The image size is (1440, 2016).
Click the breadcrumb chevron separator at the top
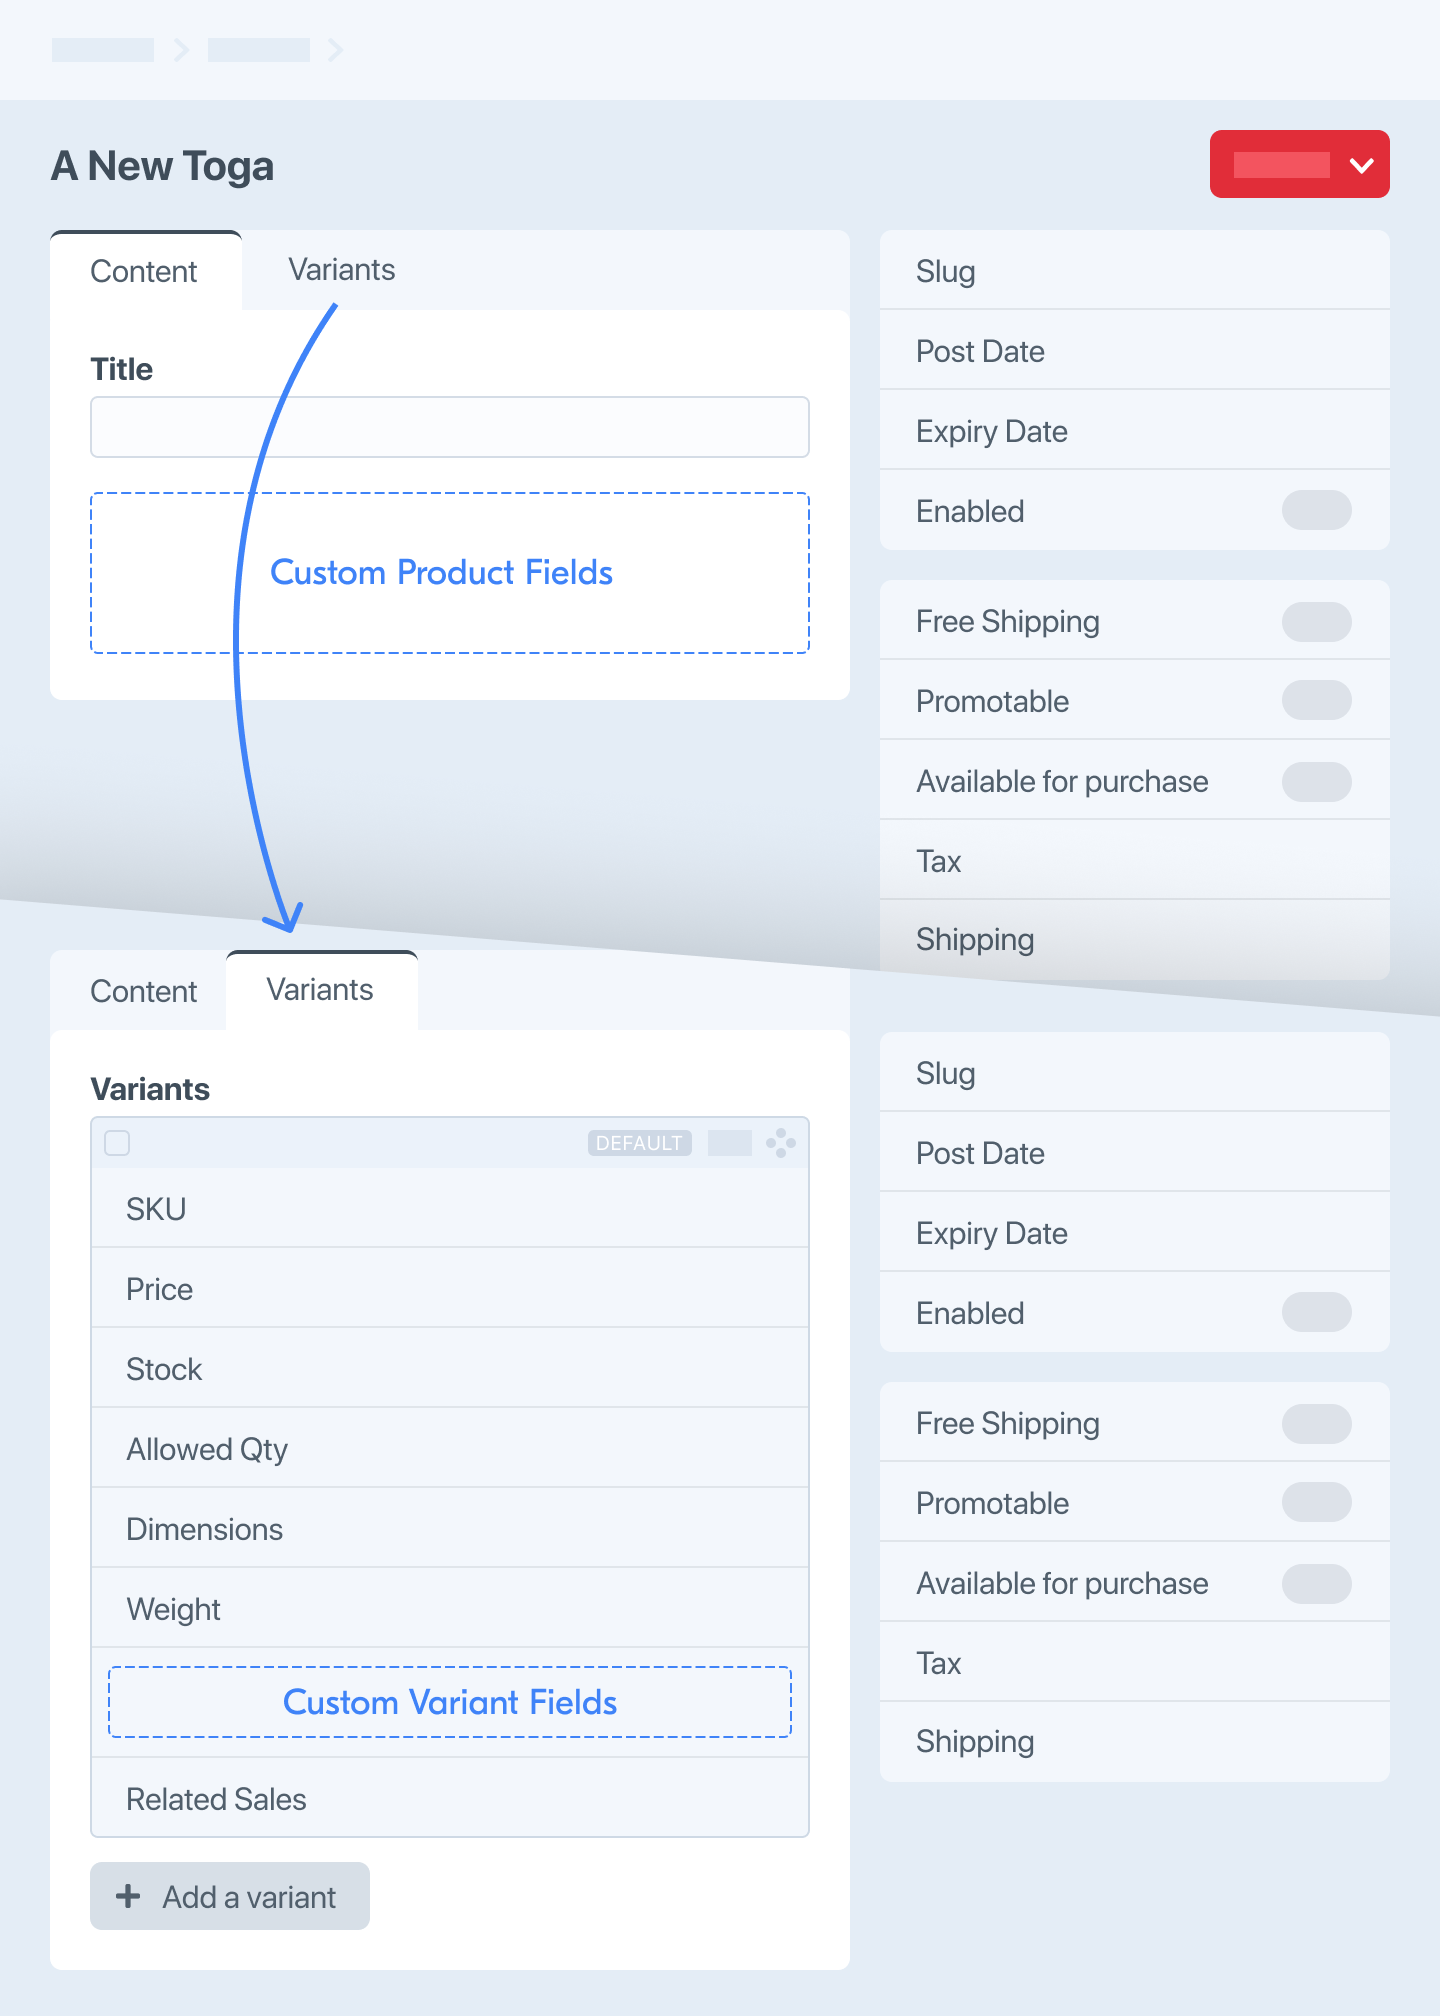[183, 49]
